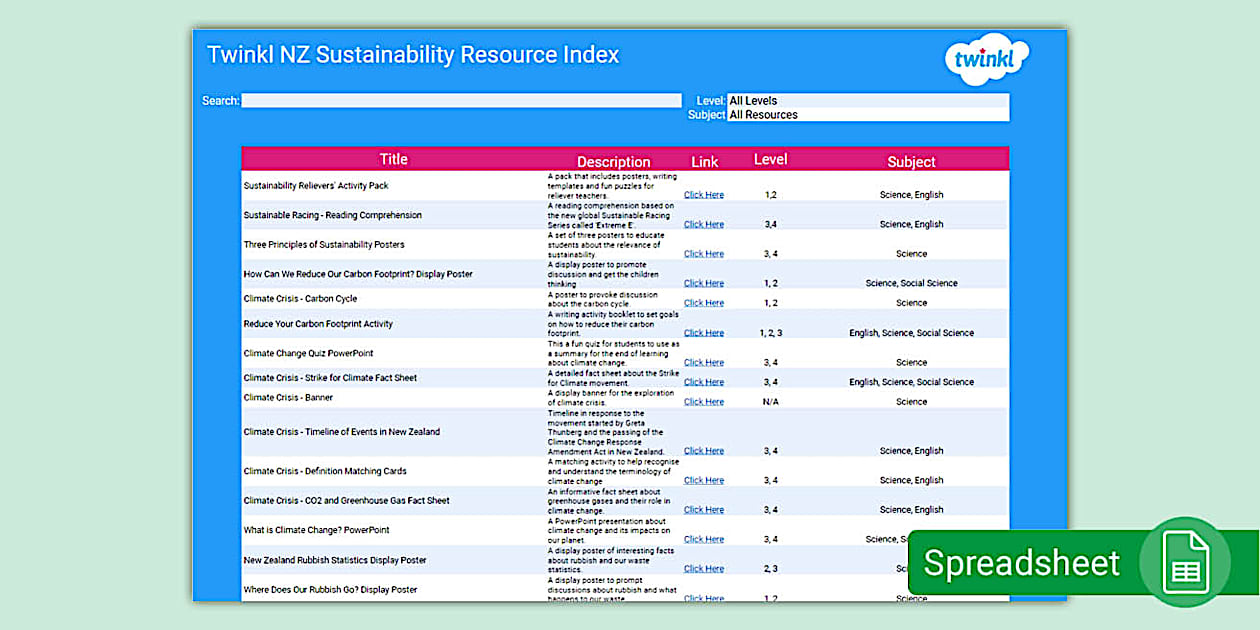Open New Zealand Rubbish Statistics Poster link
This screenshot has width=1260, height=630.
(703, 568)
